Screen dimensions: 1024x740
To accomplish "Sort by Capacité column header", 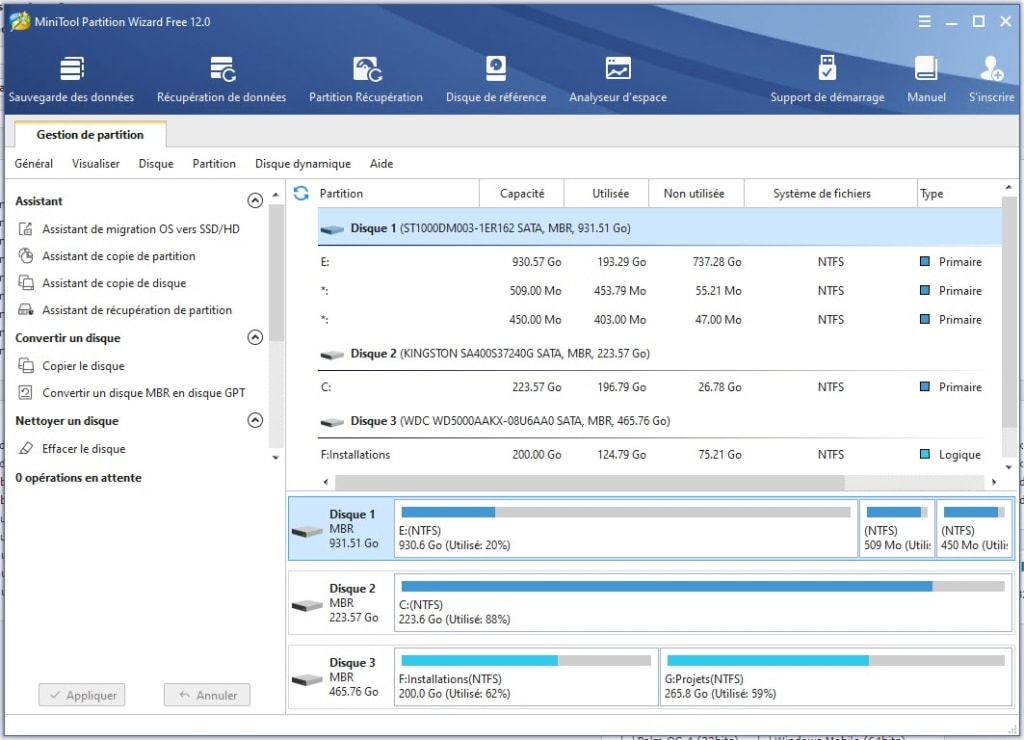I will [522, 193].
